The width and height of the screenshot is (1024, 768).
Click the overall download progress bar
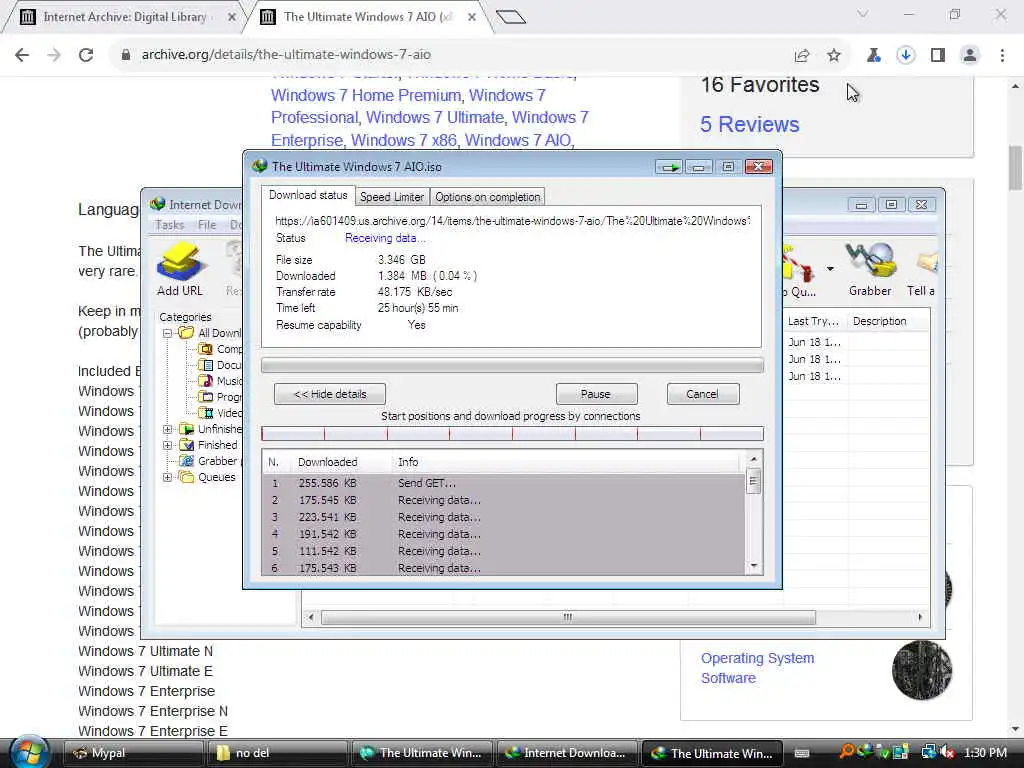[512, 365]
